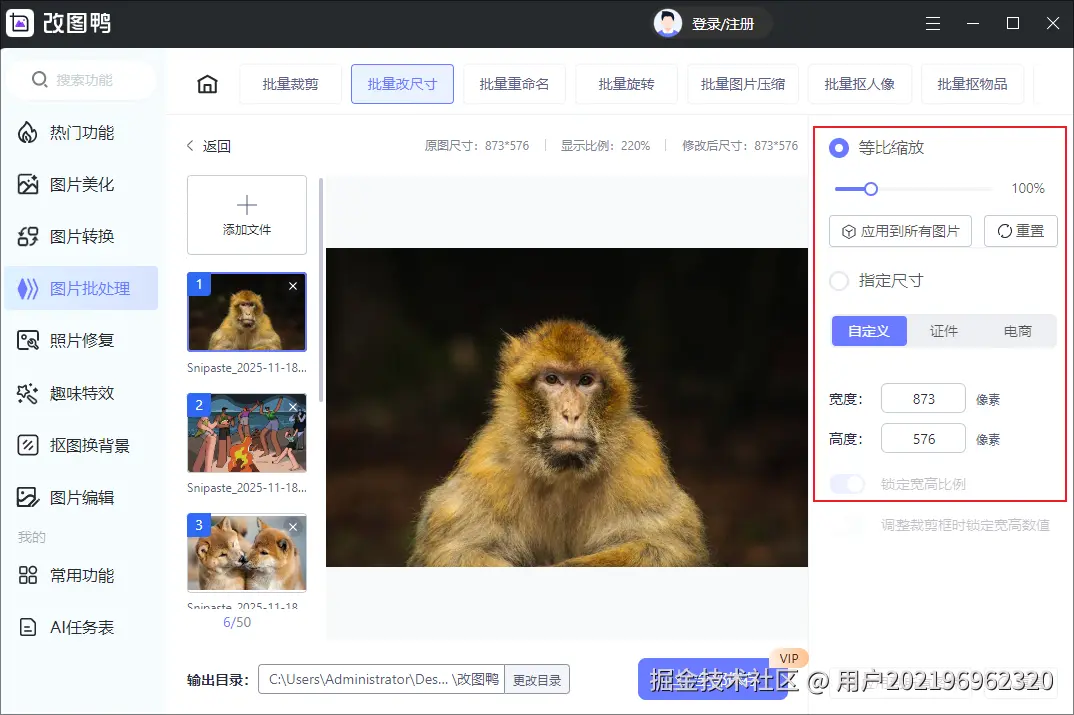Screen dimensions: 1074x715
Task: Click the search magnifier icon
Action: (x=40, y=79)
